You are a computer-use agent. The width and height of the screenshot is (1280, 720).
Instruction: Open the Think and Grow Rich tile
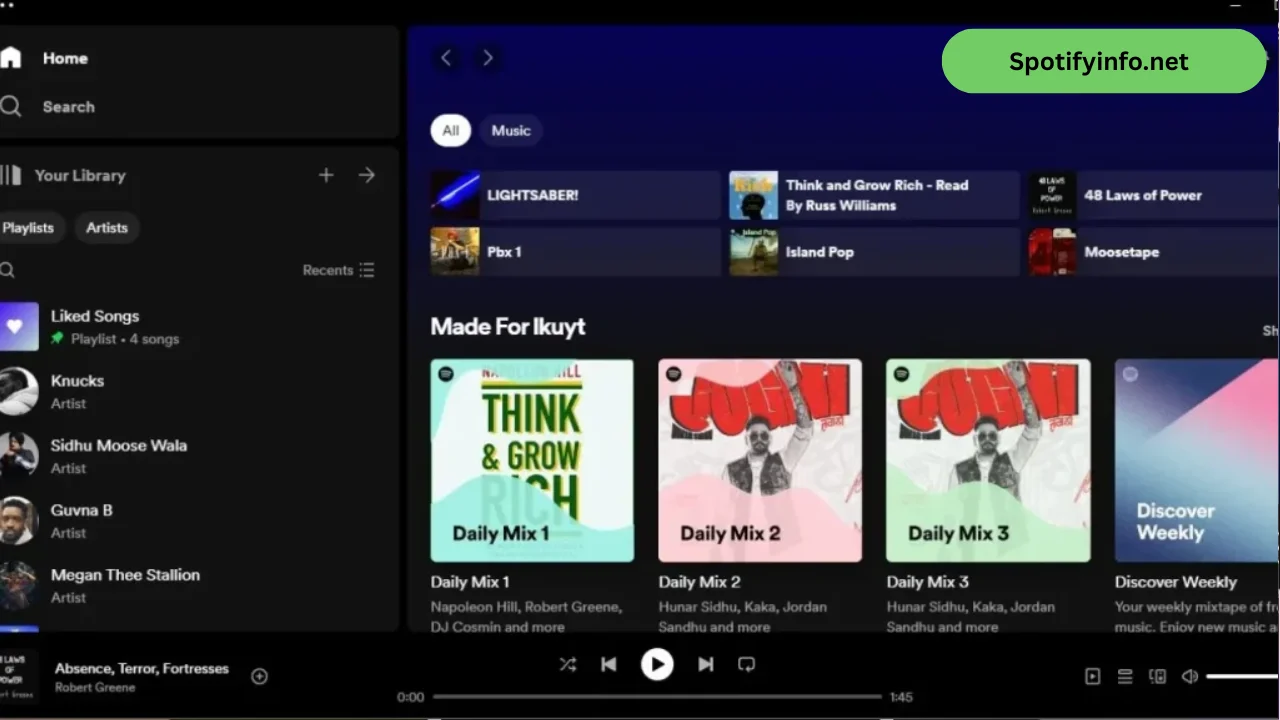pos(874,195)
